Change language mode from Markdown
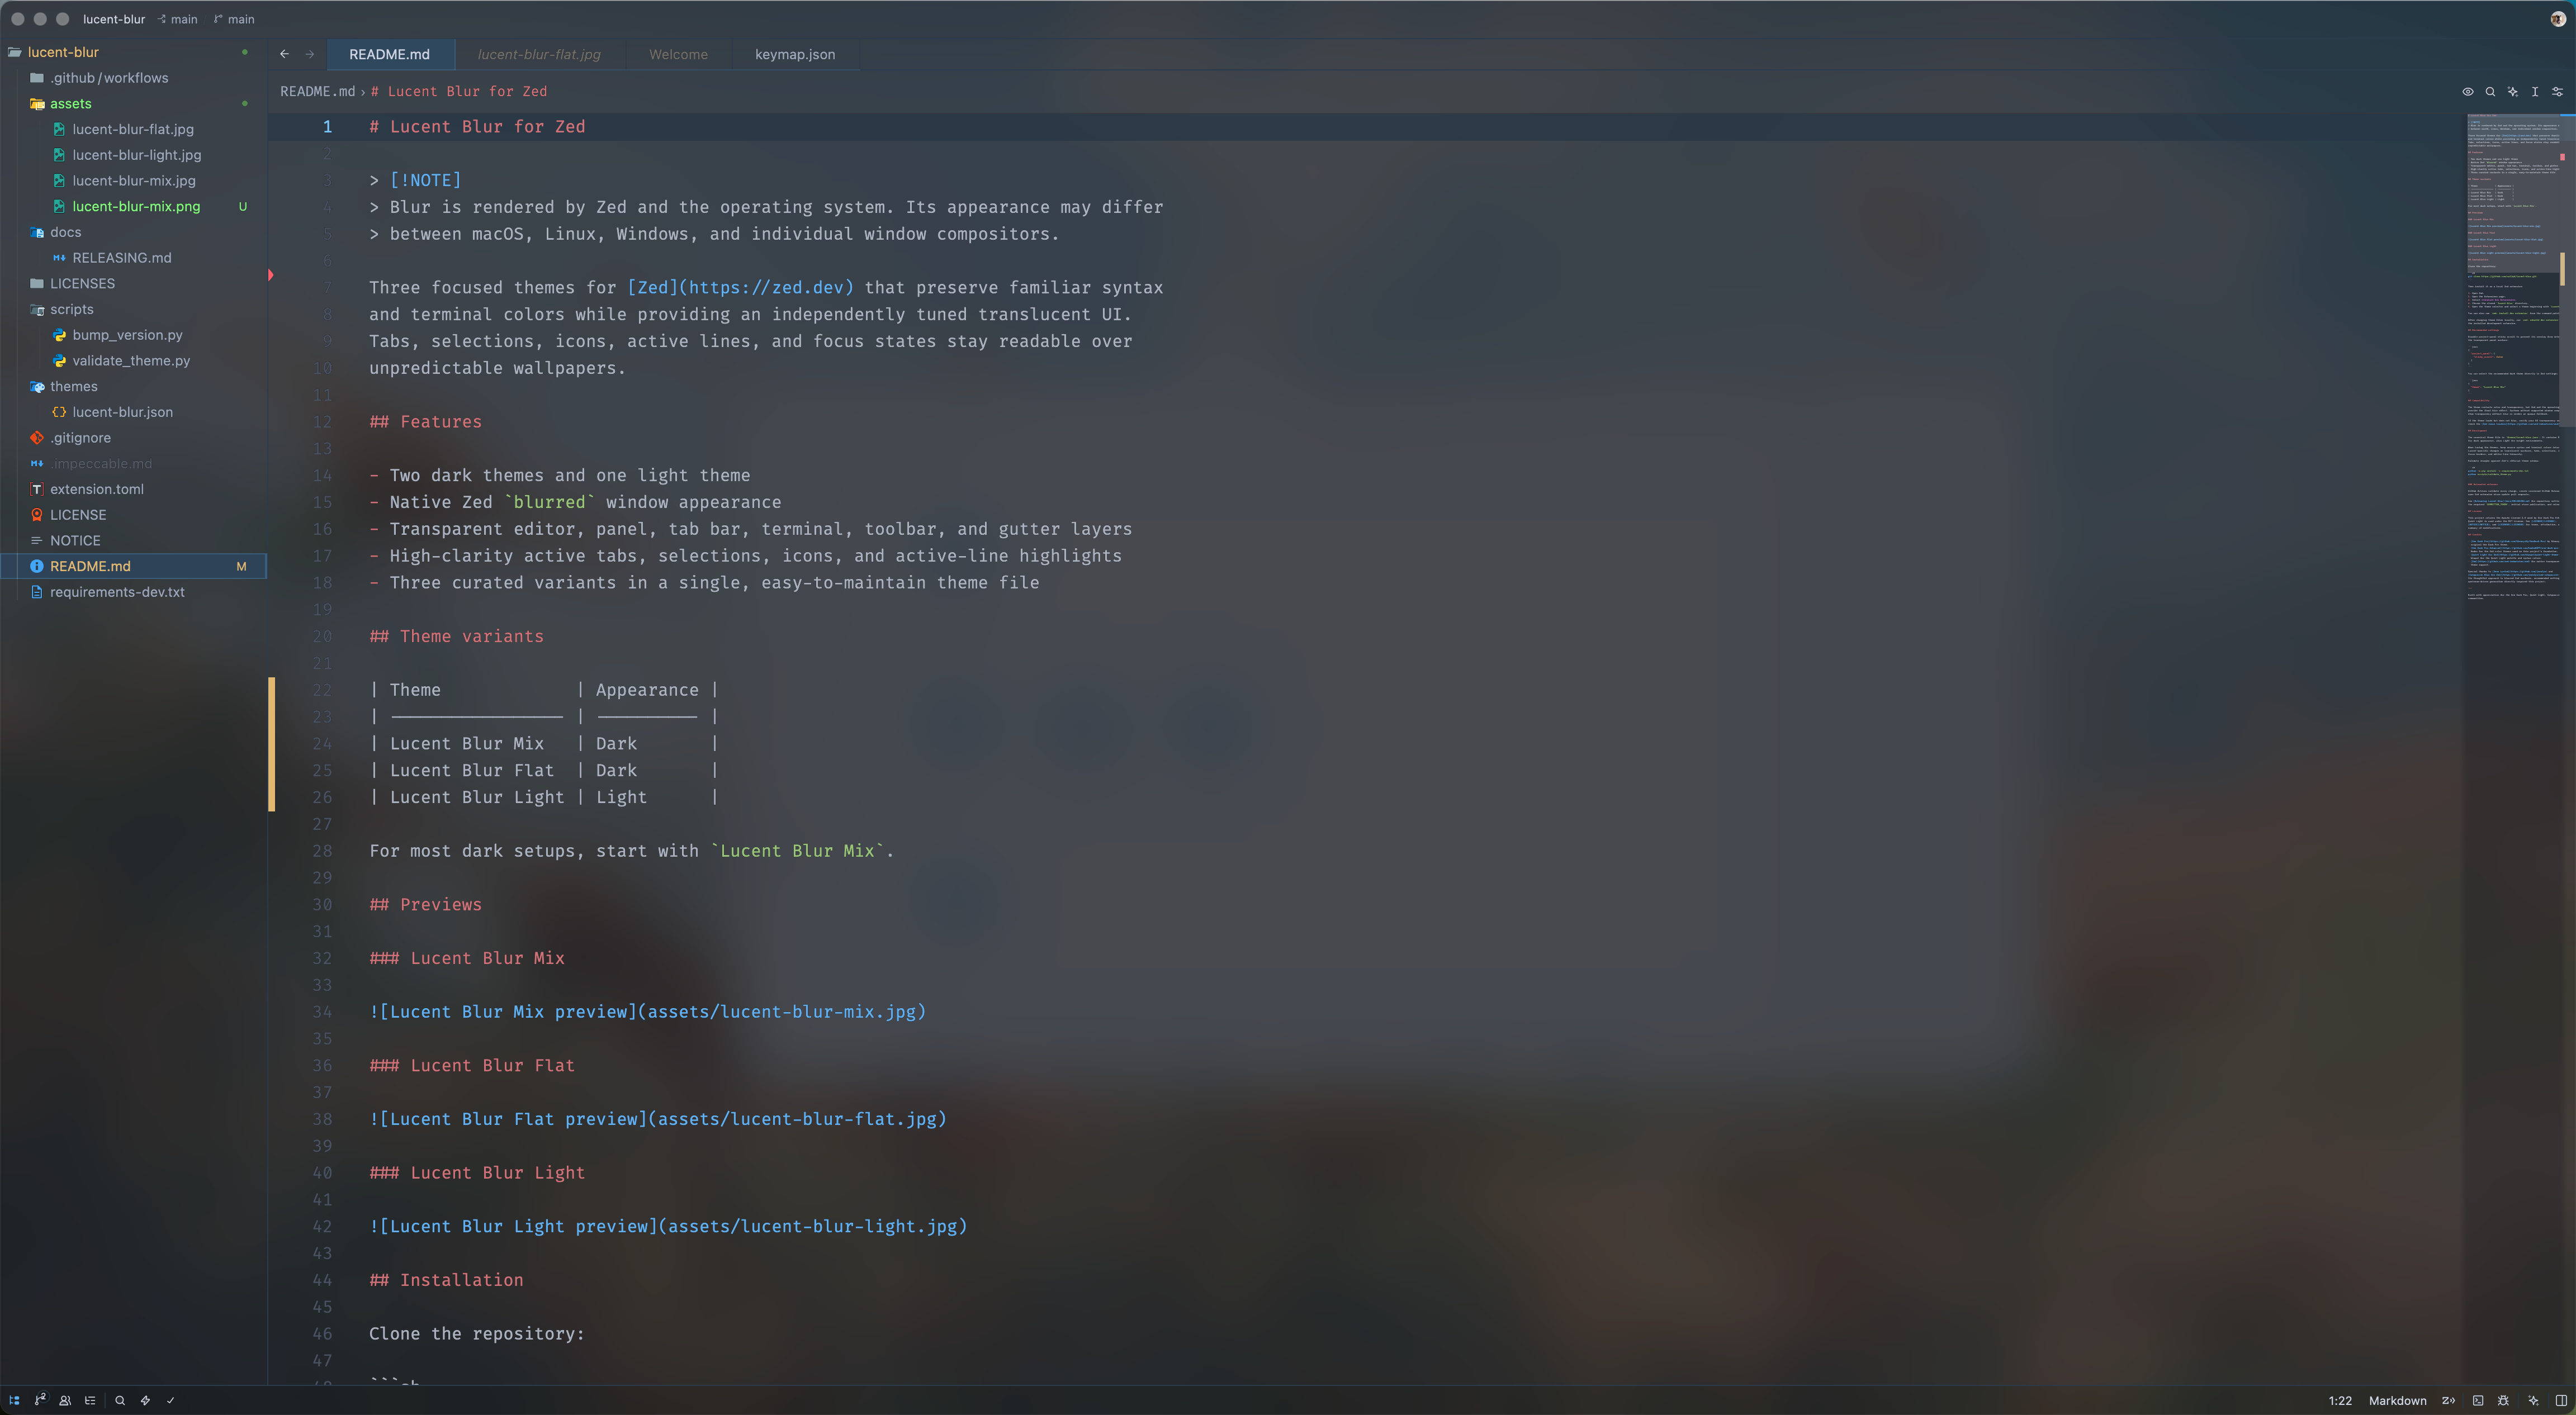The height and width of the screenshot is (1415, 2576). tap(2397, 1400)
